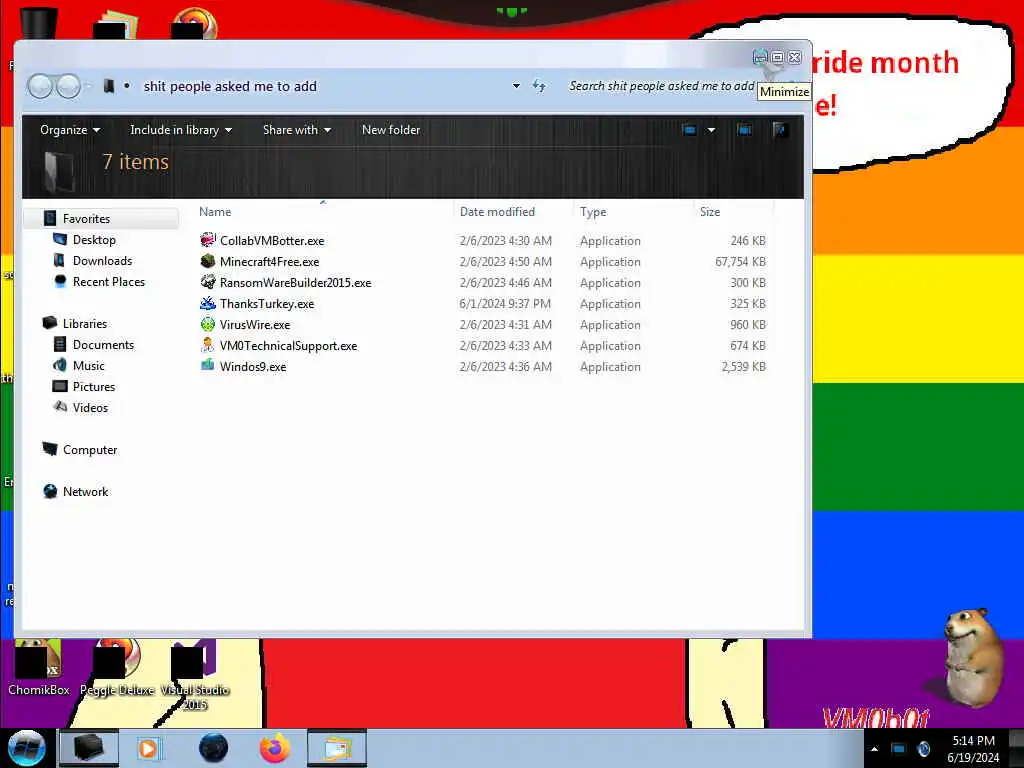This screenshot has width=1024, height=768.
Task: Select Pictures library in navigation pane
Action: [94, 386]
